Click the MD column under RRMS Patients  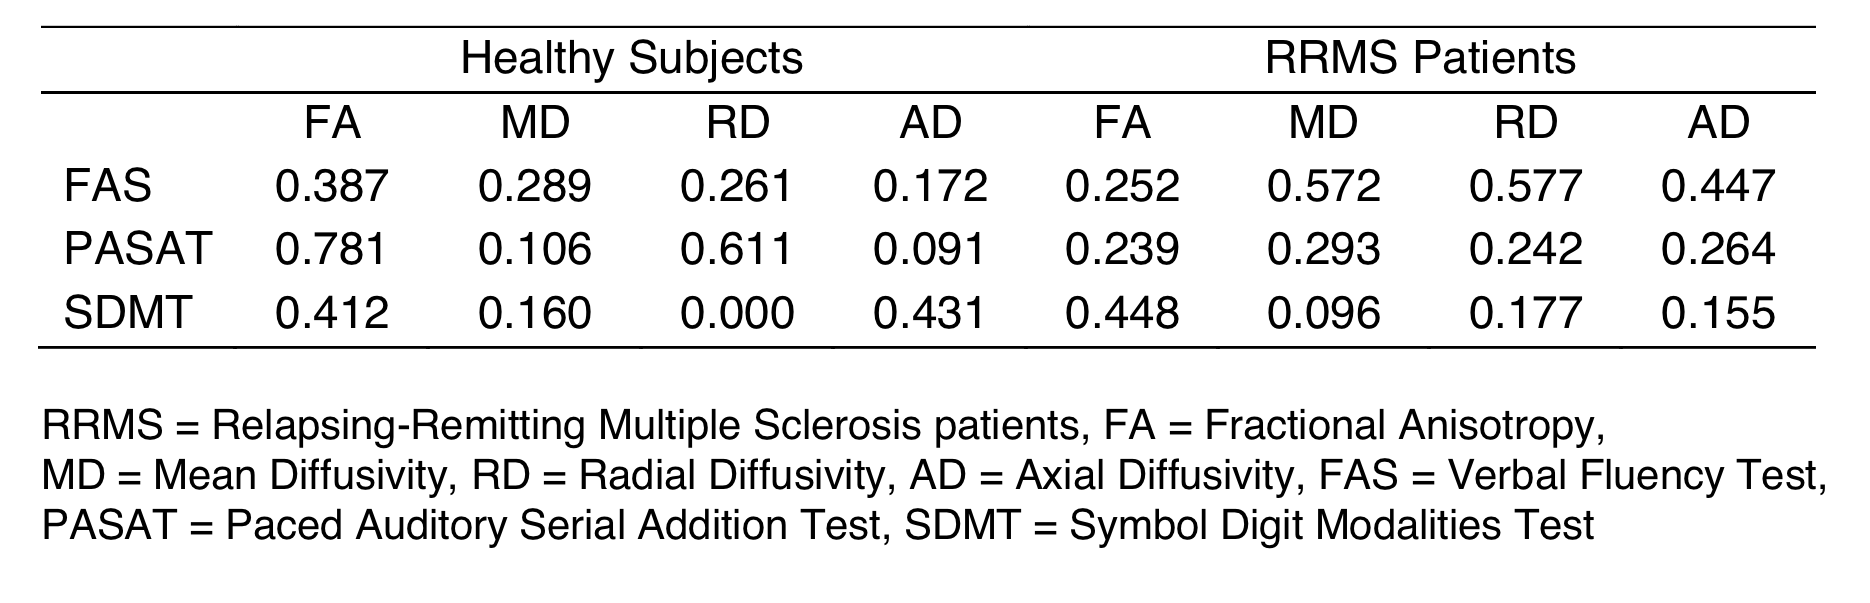pos(1323,123)
